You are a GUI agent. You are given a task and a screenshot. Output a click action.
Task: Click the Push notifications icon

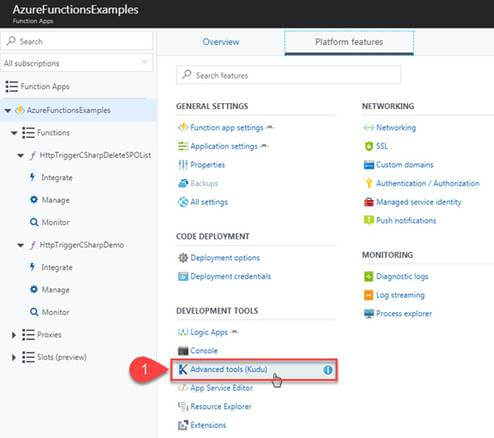(369, 220)
